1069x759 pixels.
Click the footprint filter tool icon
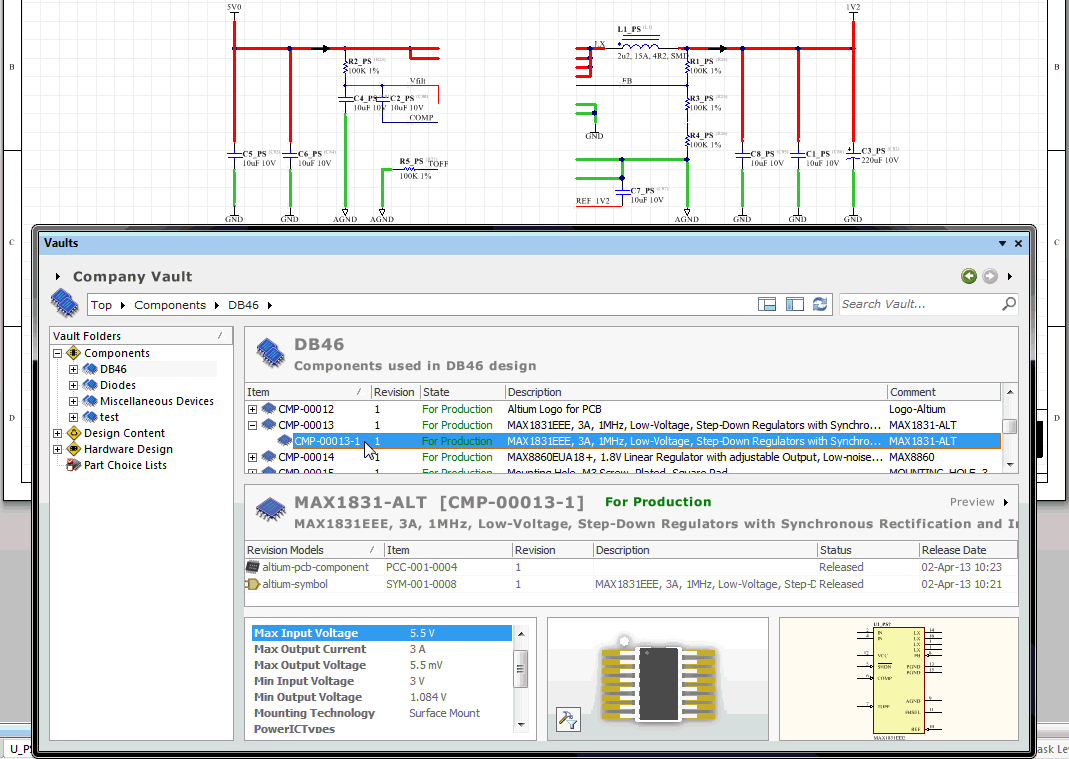click(x=568, y=719)
